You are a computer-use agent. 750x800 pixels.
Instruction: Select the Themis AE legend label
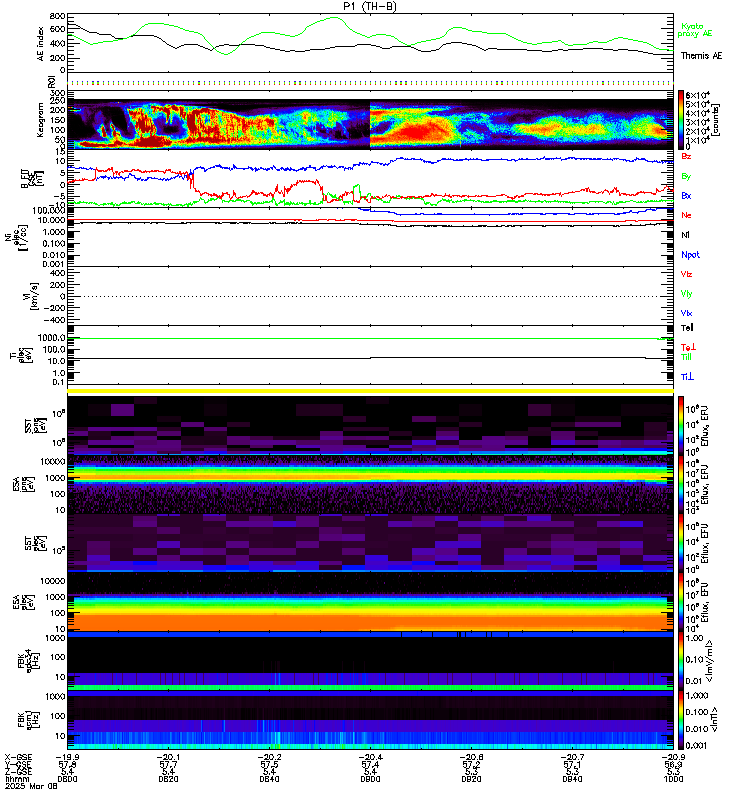pos(702,56)
